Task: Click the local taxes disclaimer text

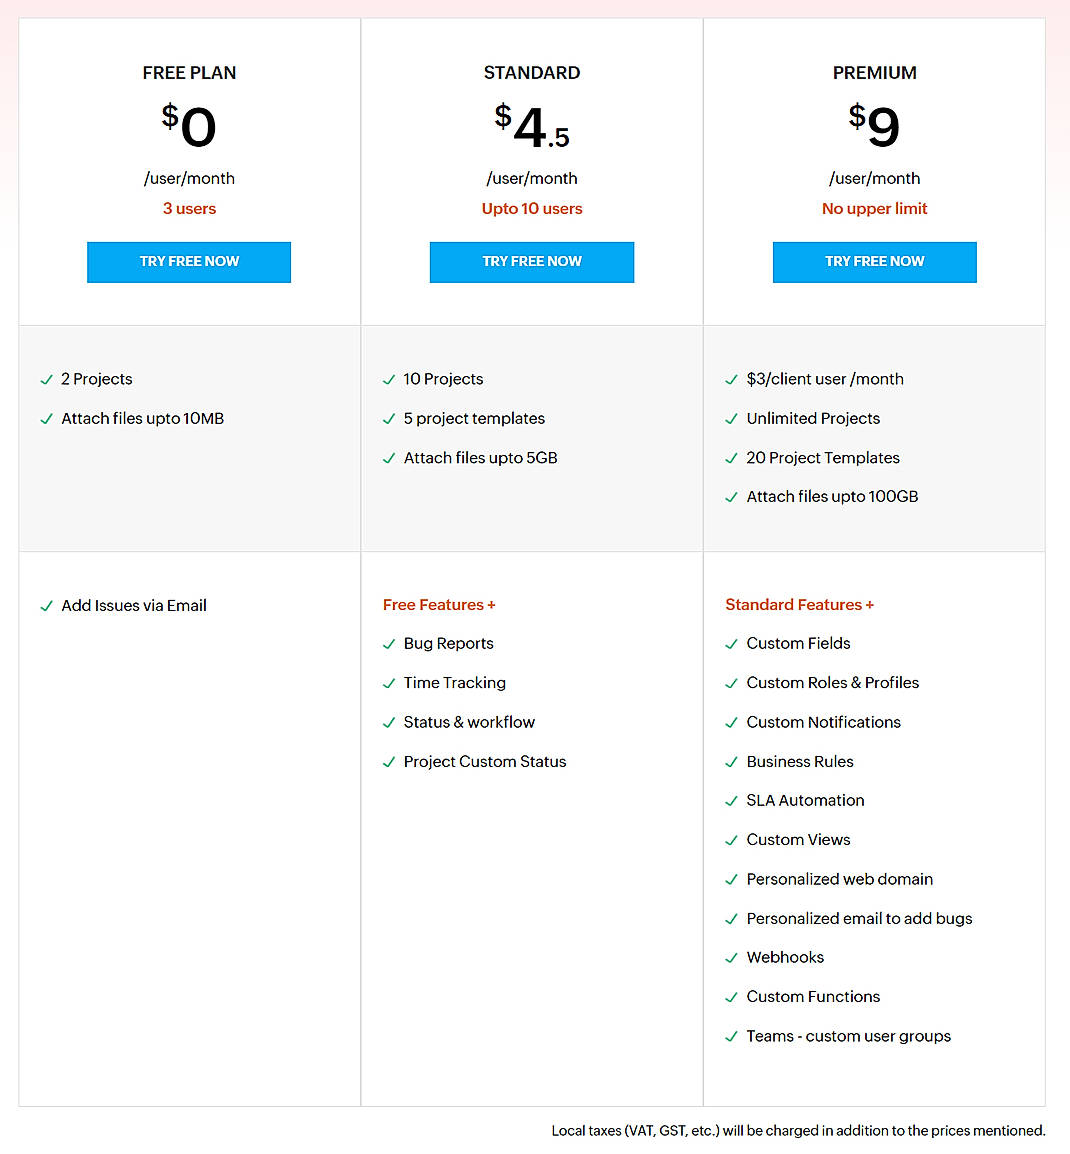Action: click(798, 1130)
